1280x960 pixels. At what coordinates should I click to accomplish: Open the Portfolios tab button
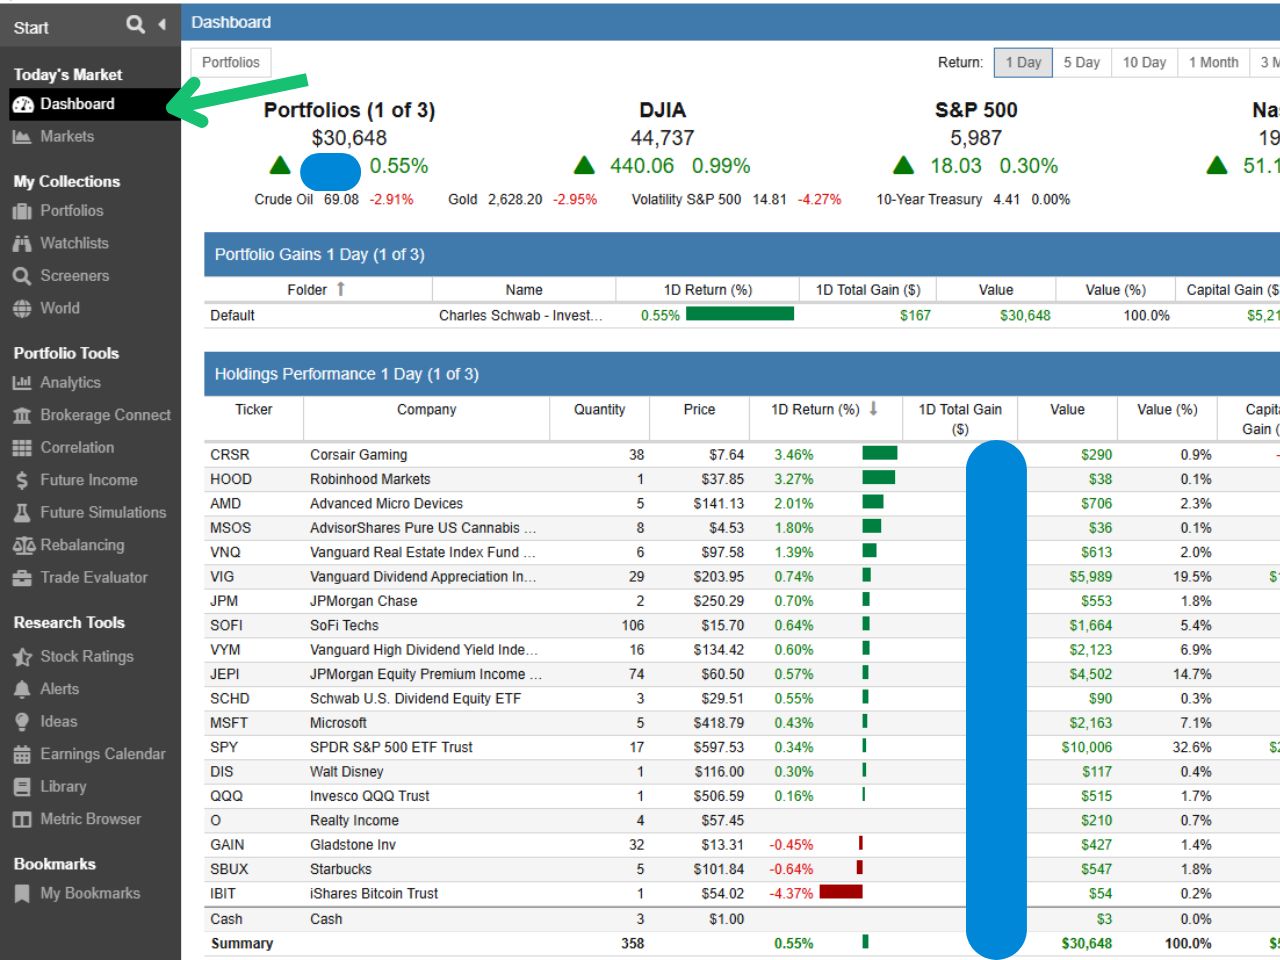coord(231,62)
